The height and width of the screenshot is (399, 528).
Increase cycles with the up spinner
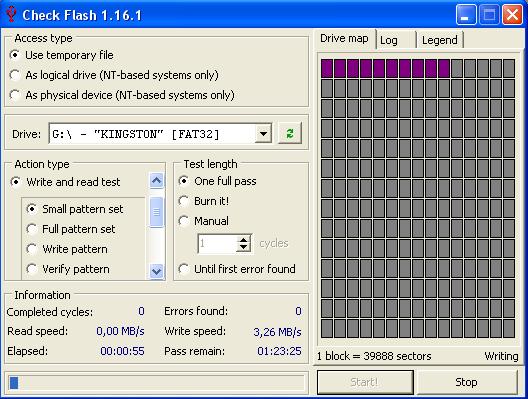243,240
